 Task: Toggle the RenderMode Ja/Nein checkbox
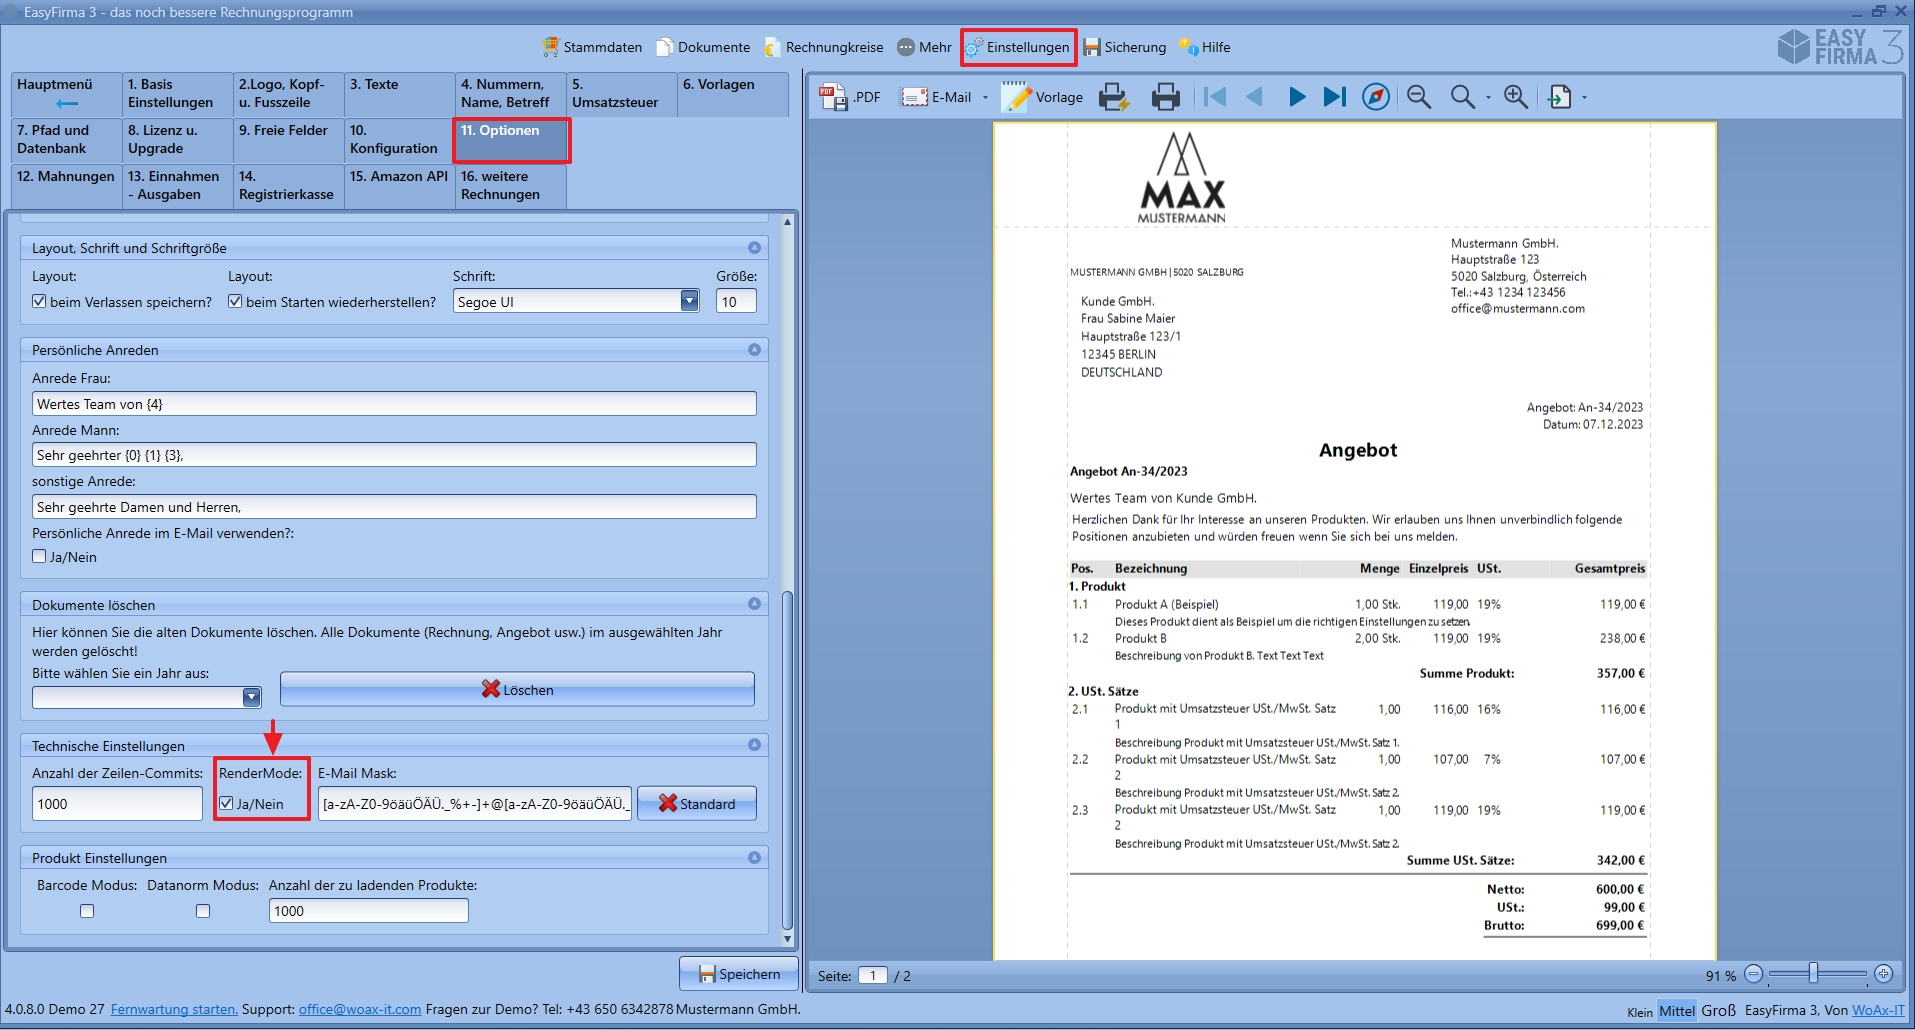pos(226,803)
